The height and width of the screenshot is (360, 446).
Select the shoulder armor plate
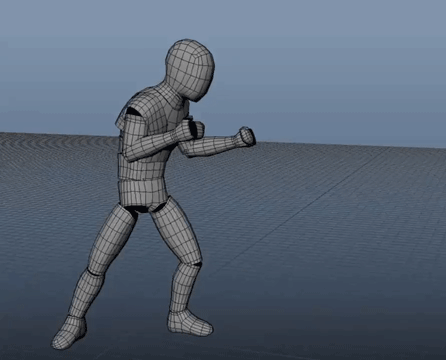(128, 107)
